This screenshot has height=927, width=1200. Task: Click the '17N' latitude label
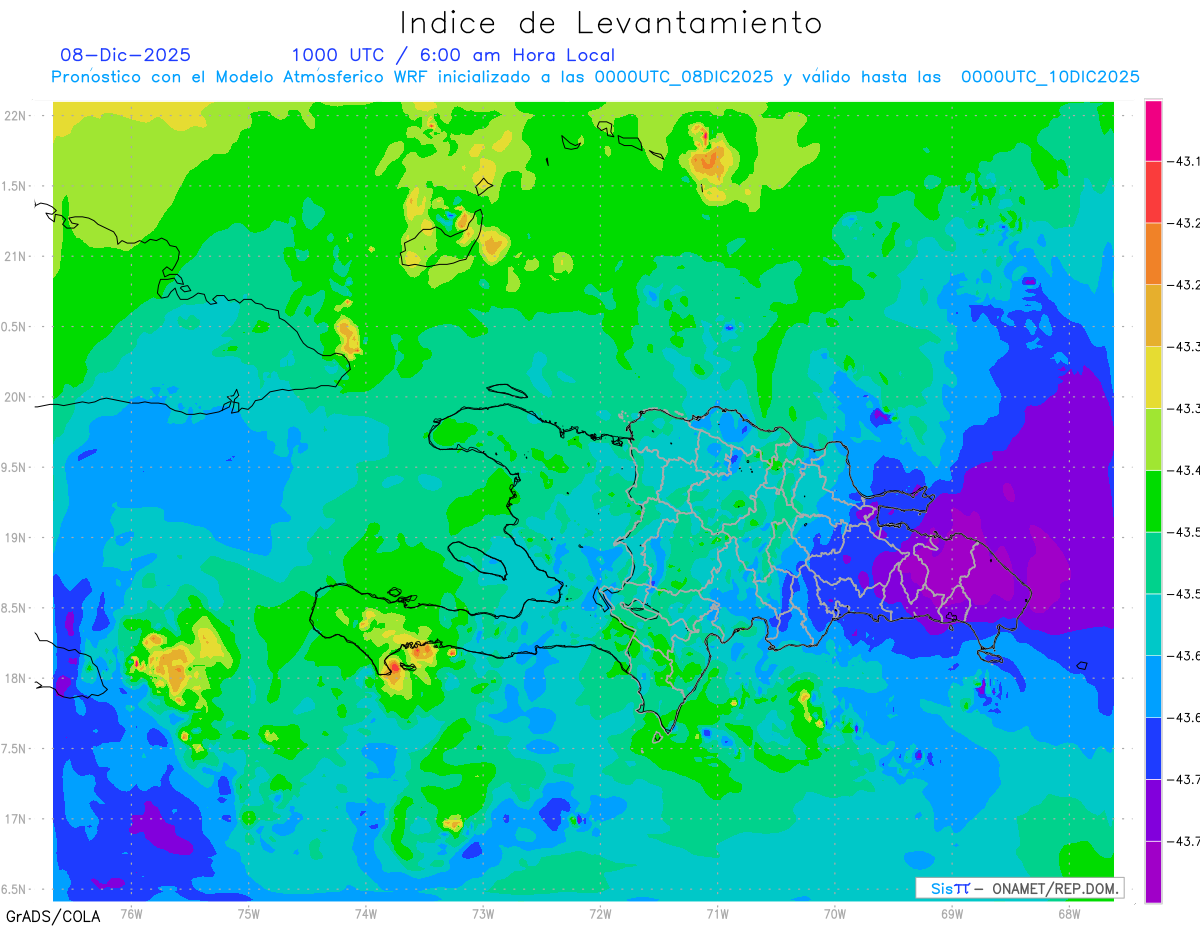click(x=16, y=819)
